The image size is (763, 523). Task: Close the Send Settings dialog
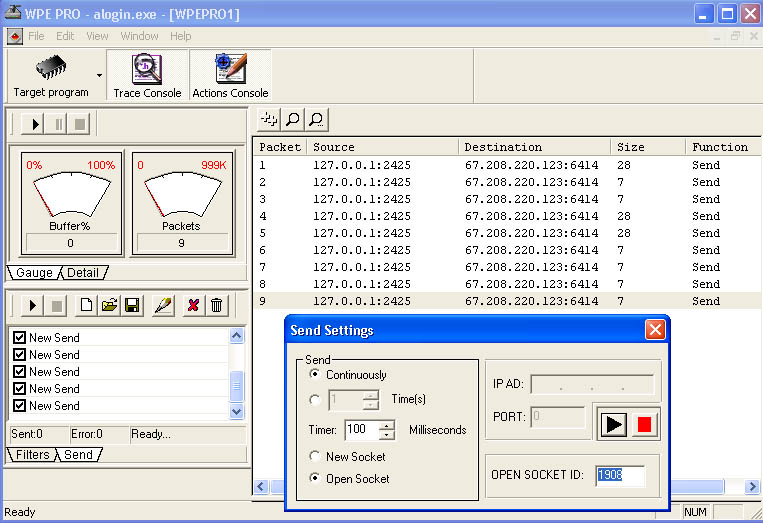(655, 330)
